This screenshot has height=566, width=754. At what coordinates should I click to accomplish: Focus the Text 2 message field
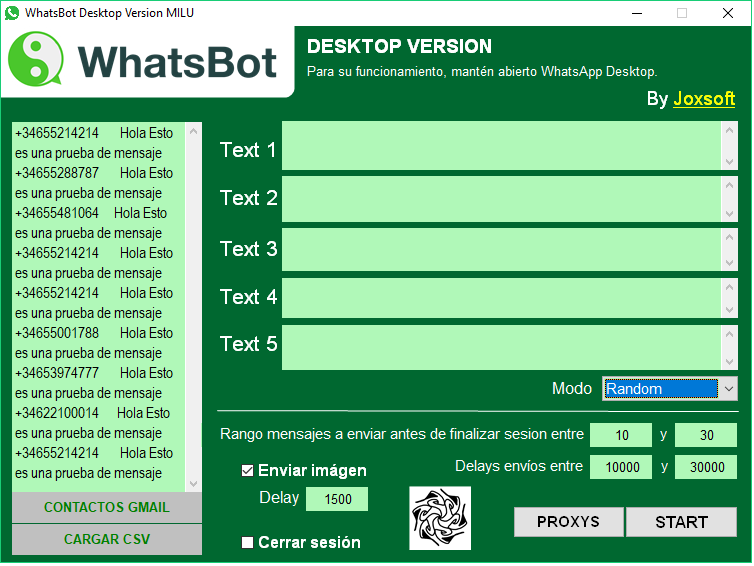(501, 199)
